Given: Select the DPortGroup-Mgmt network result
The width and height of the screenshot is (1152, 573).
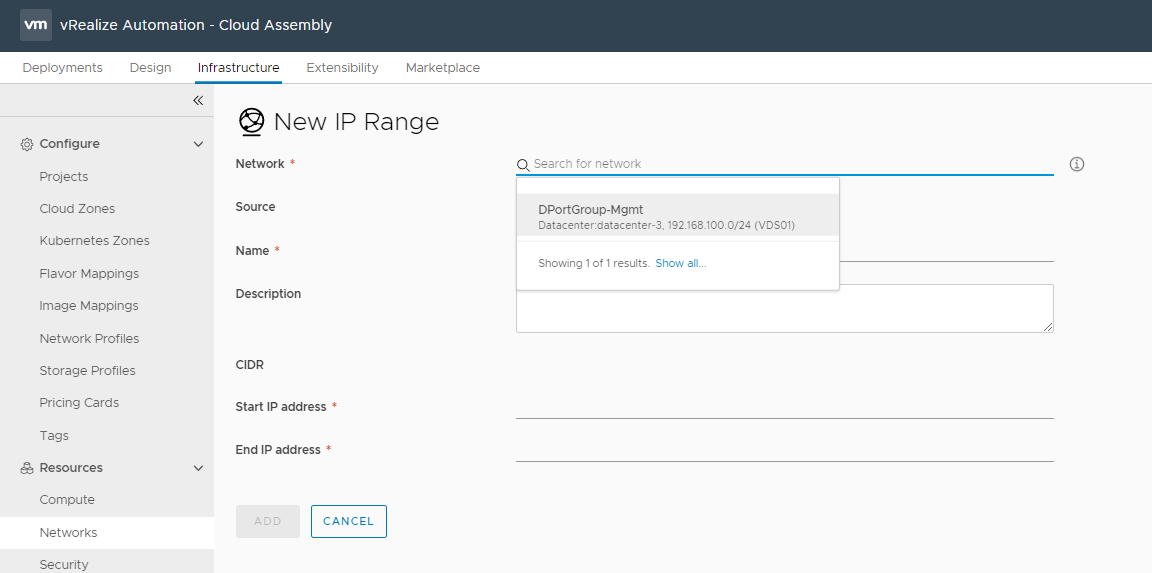Looking at the screenshot, I should coord(677,215).
